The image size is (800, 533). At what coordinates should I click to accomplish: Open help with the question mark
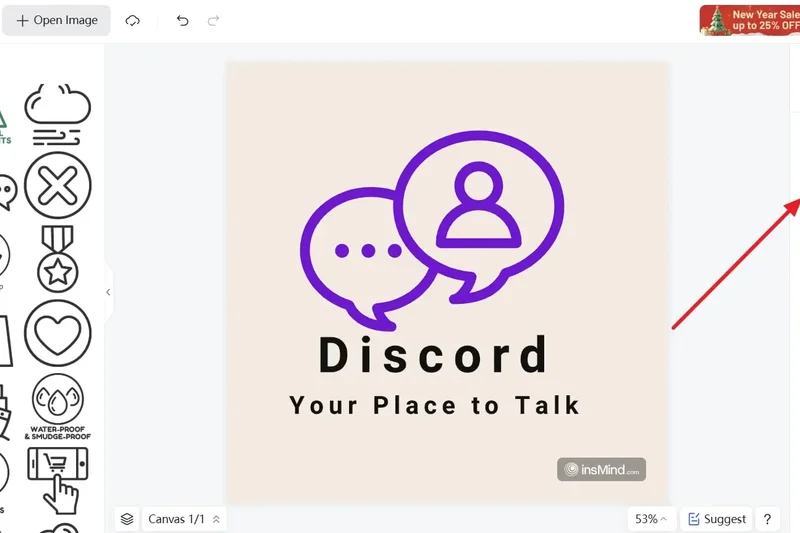tap(767, 519)
